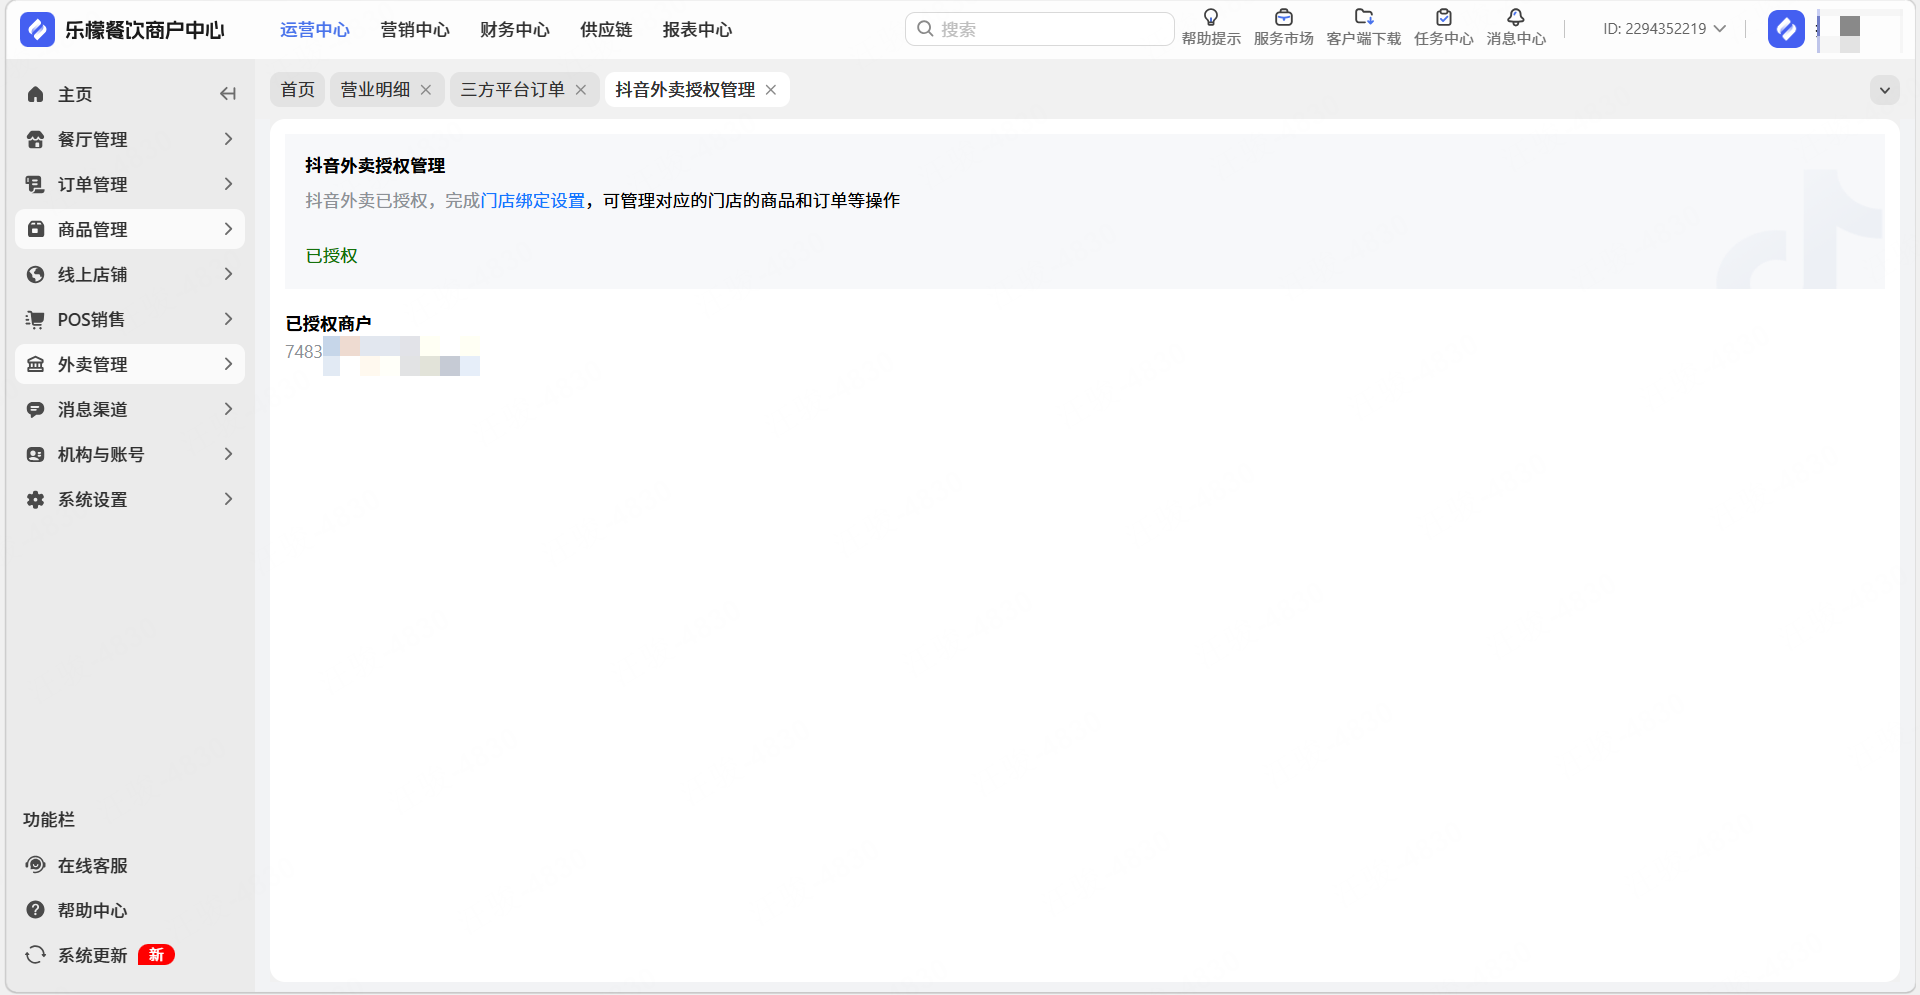The height and width of the screenshot is (995, 1920).
Task: Click the 消息渠道 chat icon
Action: [x=36, y=409]
